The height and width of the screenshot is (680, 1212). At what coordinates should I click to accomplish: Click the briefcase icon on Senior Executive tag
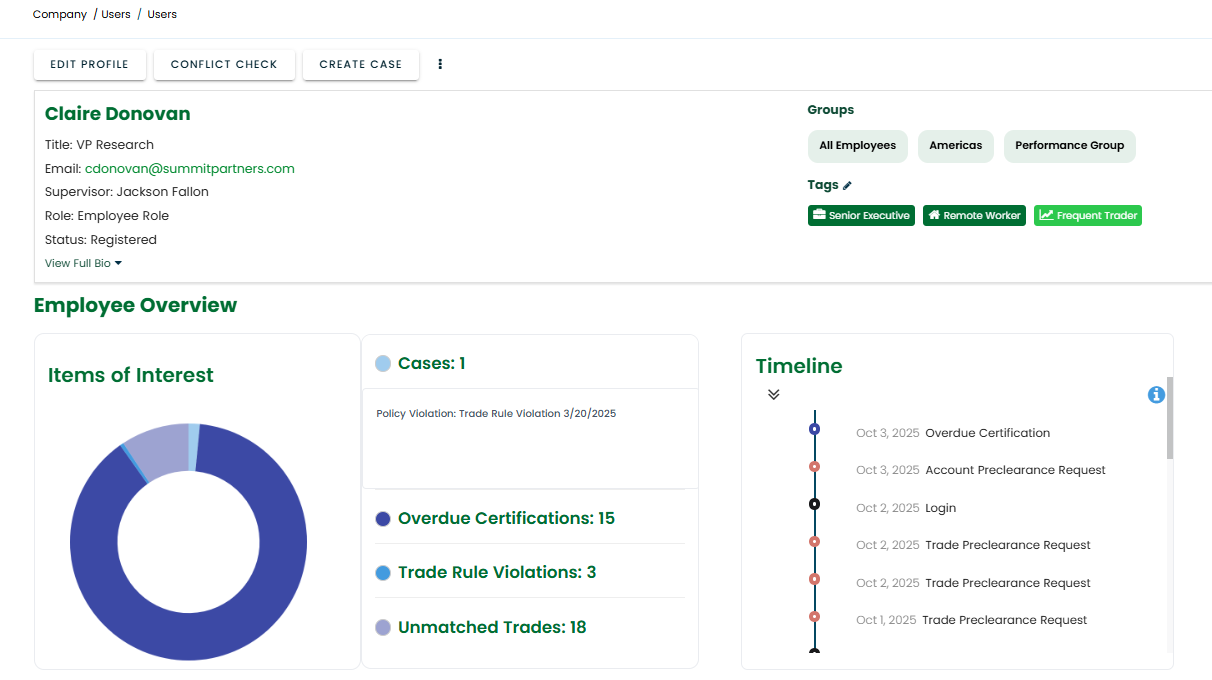point(820,215)
